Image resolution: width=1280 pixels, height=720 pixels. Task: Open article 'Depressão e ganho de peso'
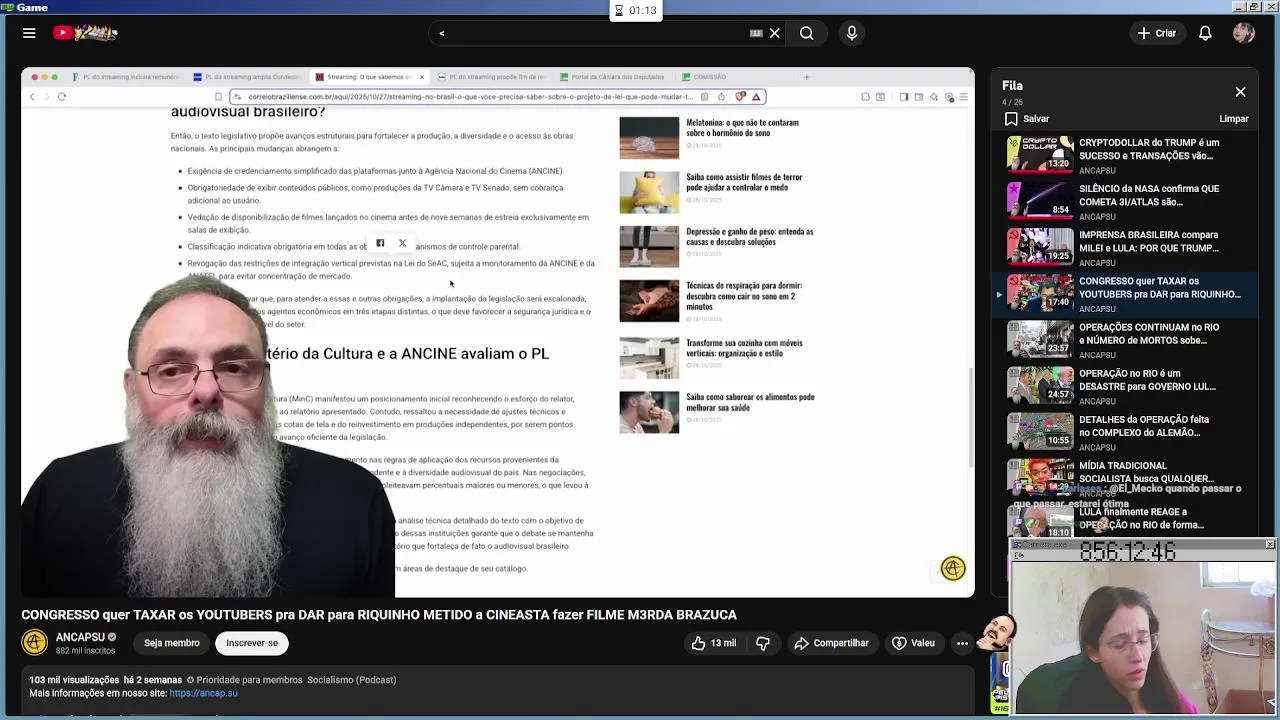coord(749,236)
